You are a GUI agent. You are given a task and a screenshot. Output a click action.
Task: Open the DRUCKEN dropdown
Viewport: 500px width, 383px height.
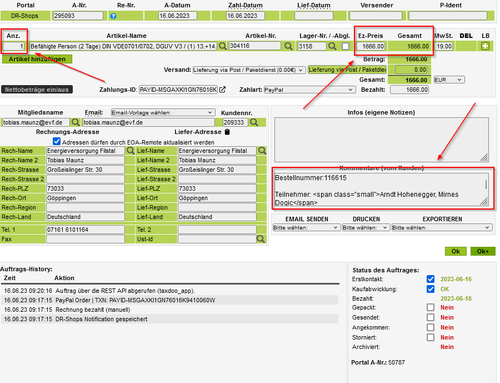366,227
